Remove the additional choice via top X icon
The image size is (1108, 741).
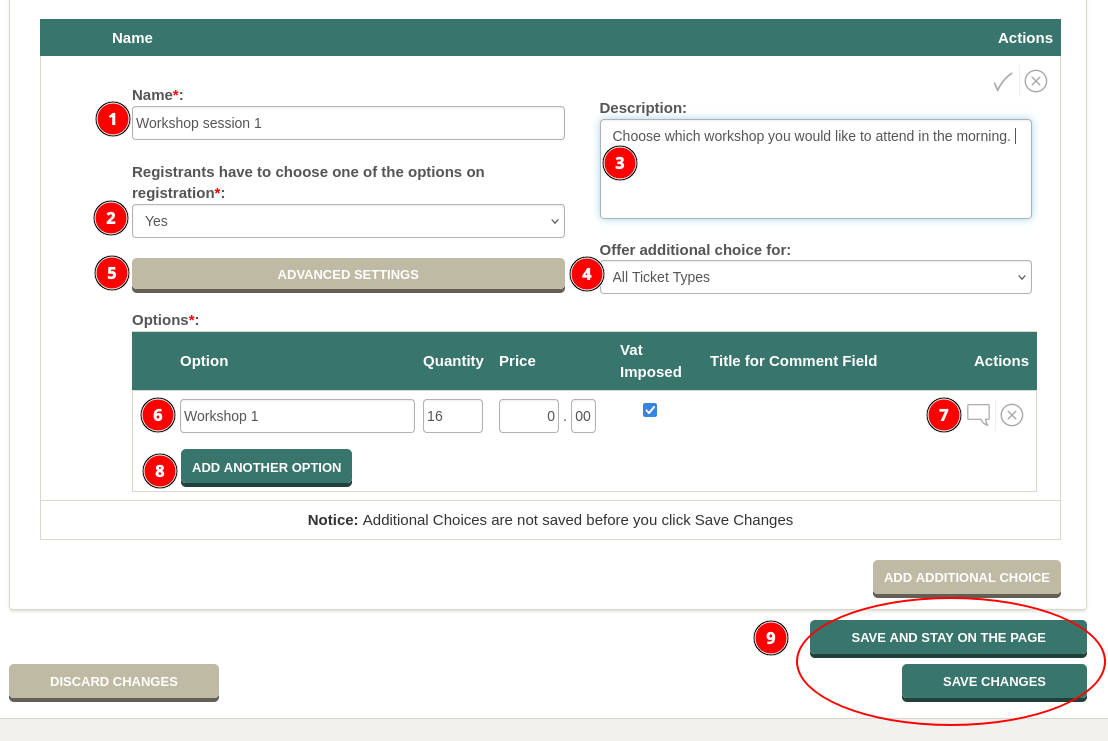click(x=1036, y=81)
